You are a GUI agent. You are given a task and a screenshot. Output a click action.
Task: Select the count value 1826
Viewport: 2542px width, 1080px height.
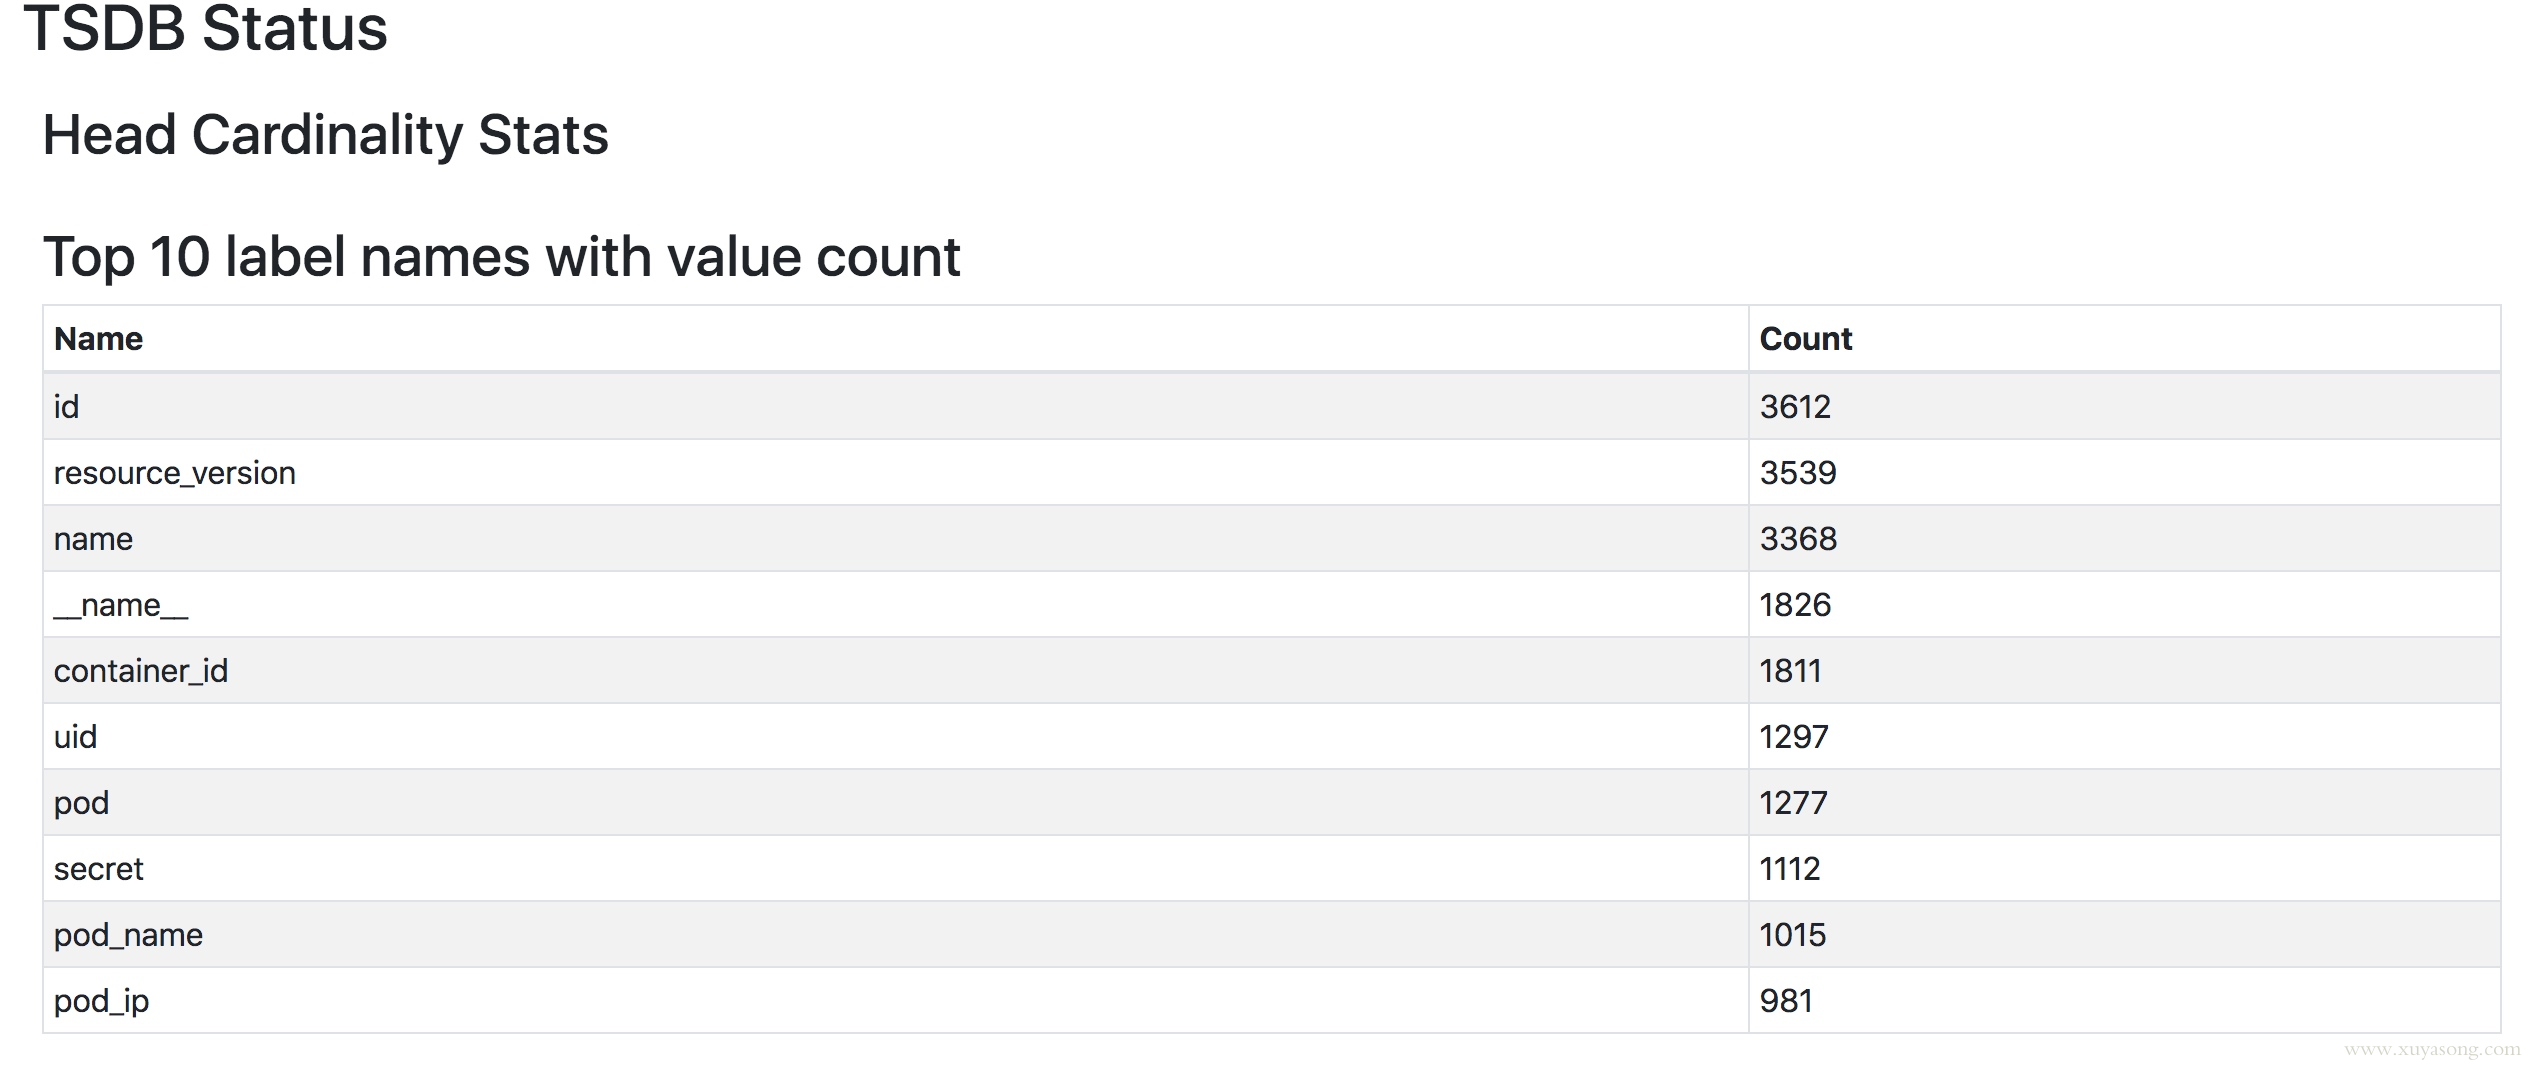click(x=1795, y=605)
